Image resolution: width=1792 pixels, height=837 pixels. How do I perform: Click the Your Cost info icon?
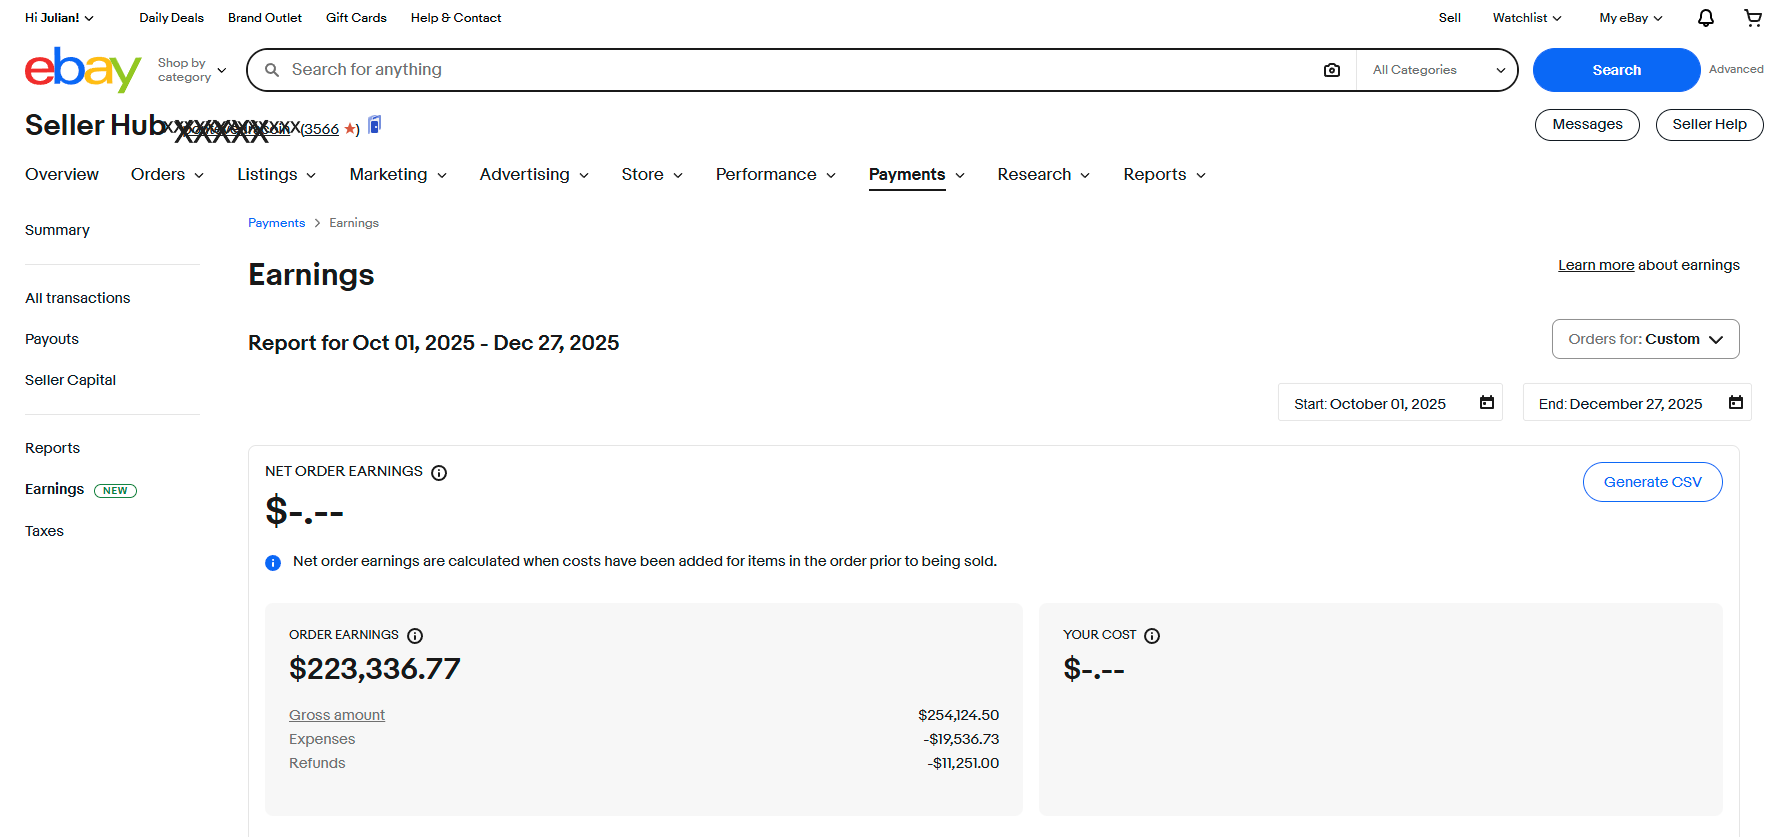pyautogui.click(x=1152, y=636)
